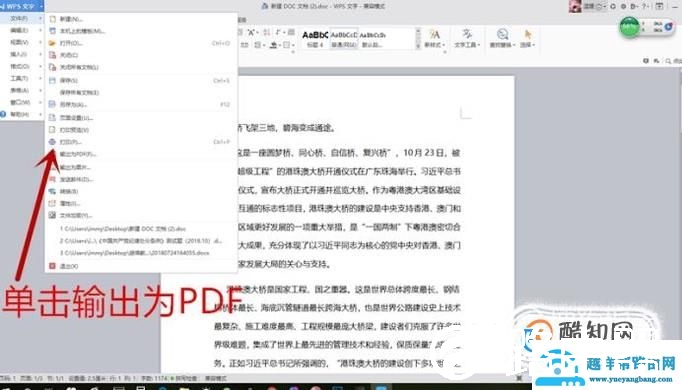Expand the View submenu arrow

point(40,42)
